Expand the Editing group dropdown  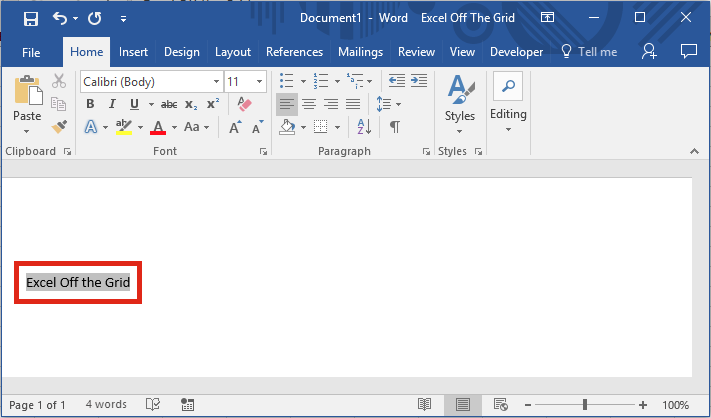coord(508,130)
